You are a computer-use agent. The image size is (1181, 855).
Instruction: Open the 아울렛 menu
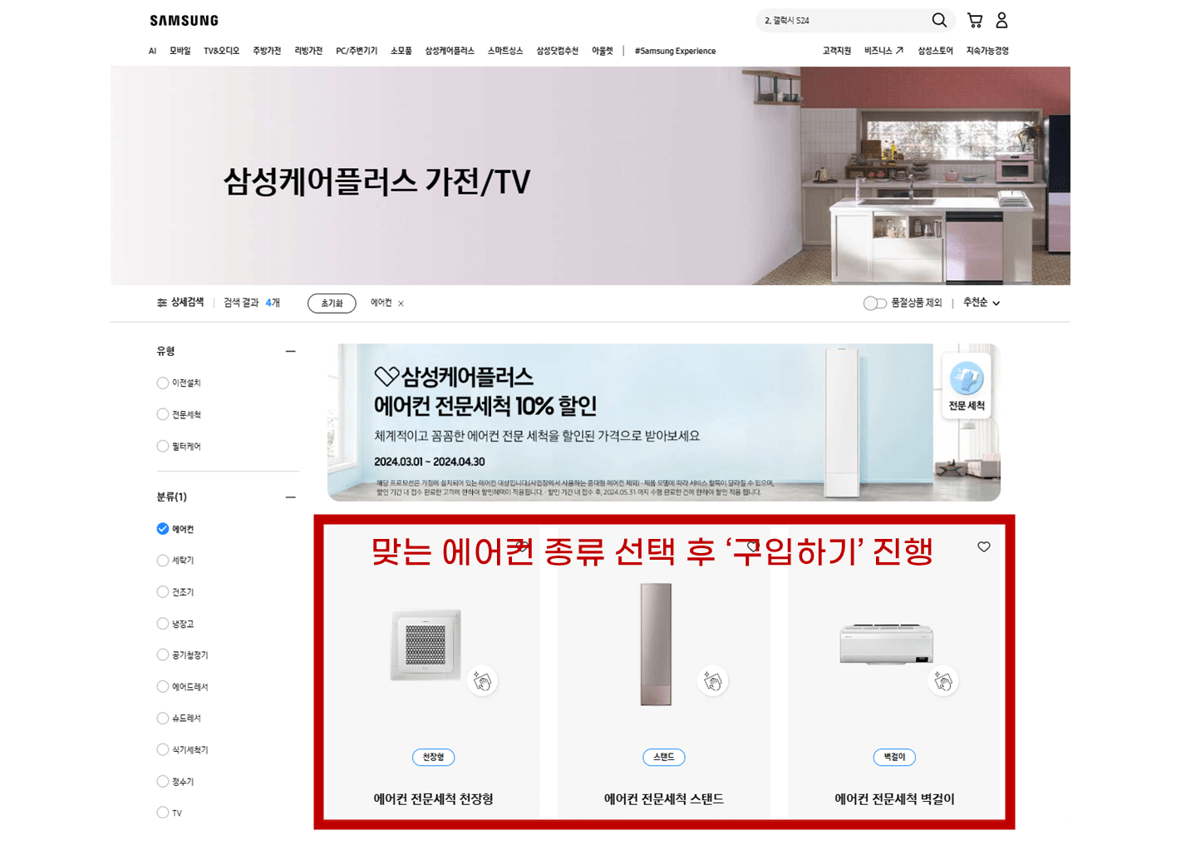tap(602, 51)
